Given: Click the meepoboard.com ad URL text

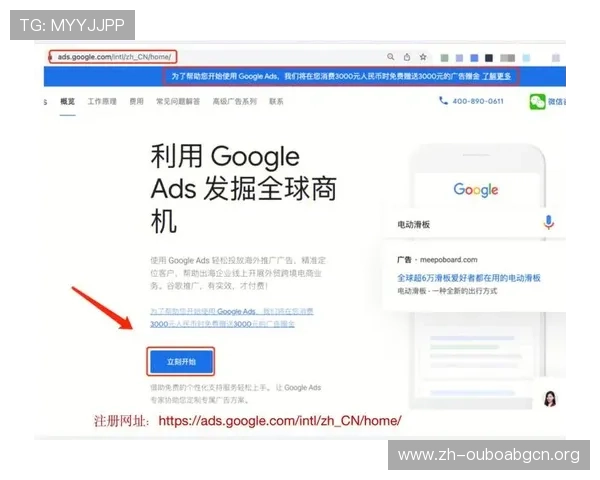Looking at the screenshot, I should pyautogui.click(x=448, y=260).
